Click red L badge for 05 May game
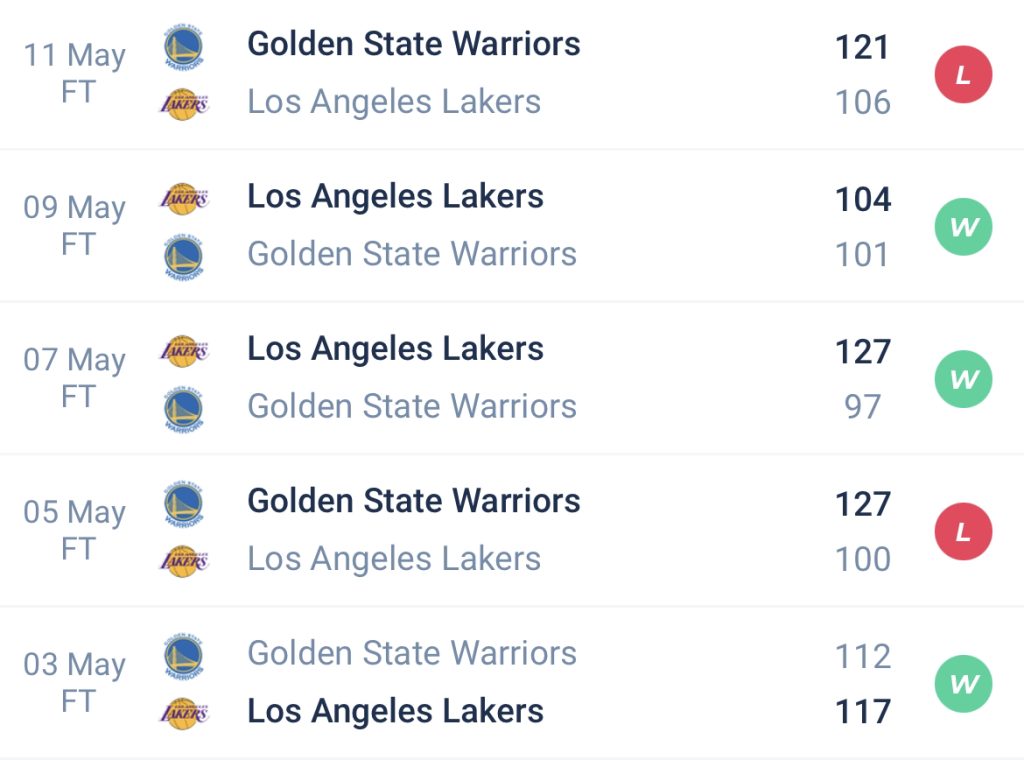Viewport: 1024px width, 760px height. pos(963,531)
